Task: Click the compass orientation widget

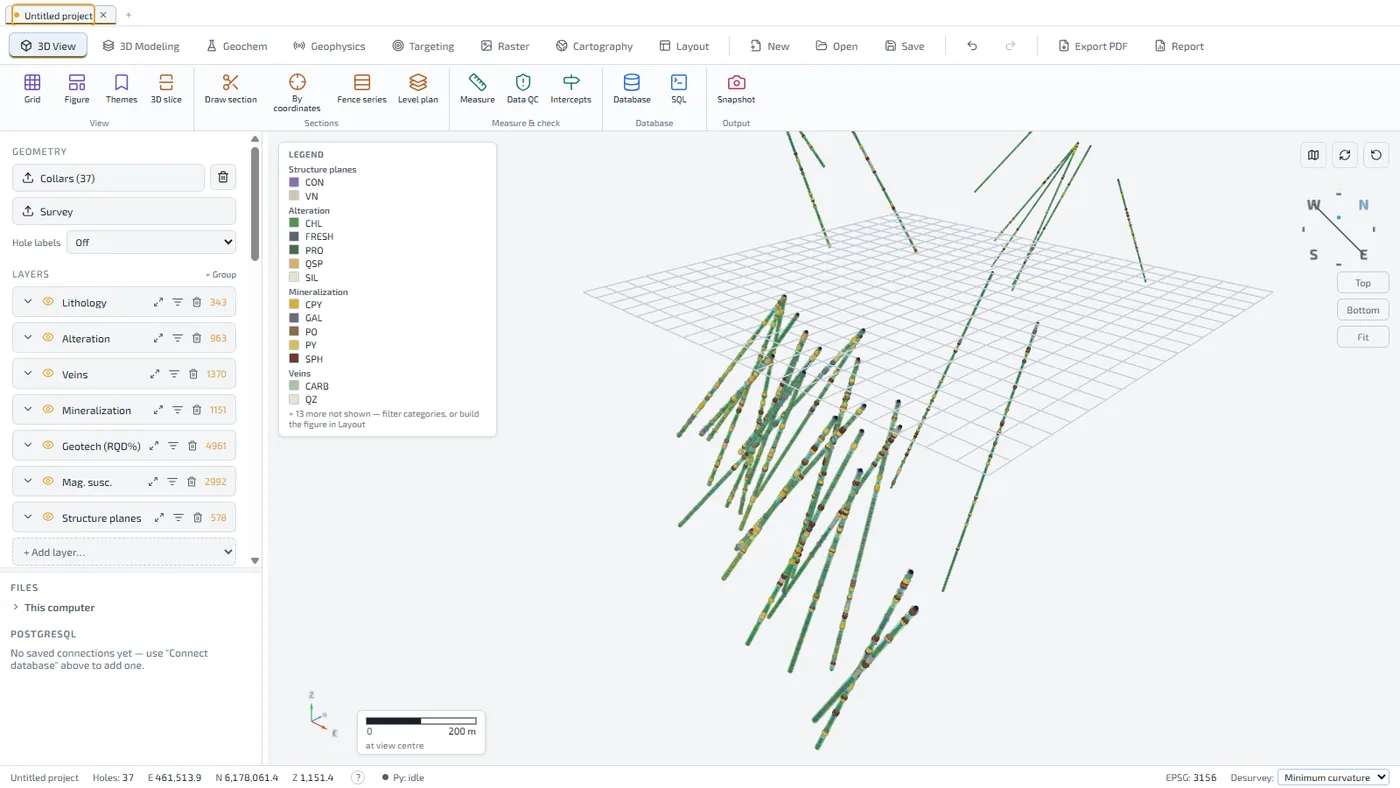Action: click(1338, 228)
